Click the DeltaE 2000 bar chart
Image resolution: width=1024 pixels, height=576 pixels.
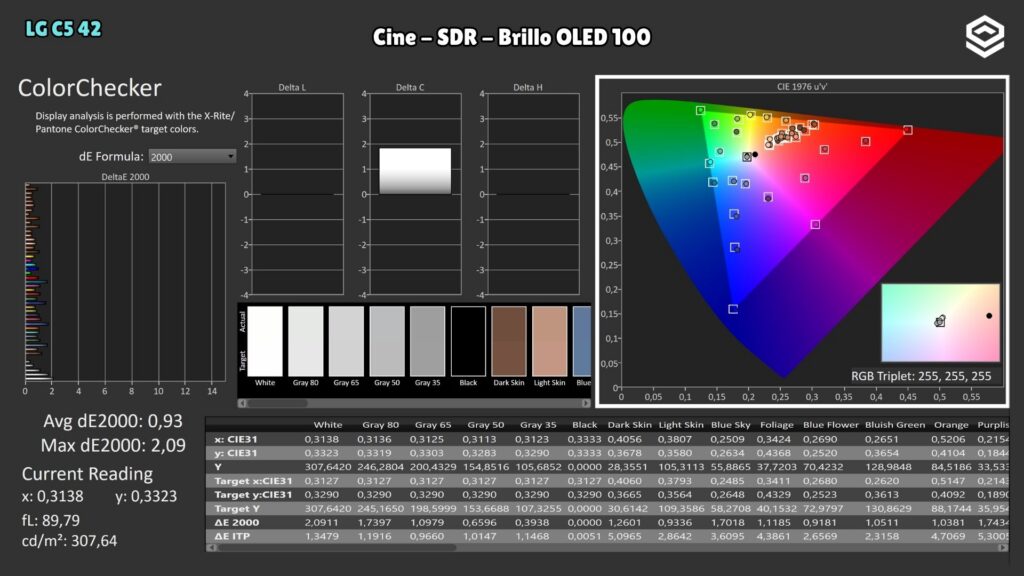coord(125,282)
